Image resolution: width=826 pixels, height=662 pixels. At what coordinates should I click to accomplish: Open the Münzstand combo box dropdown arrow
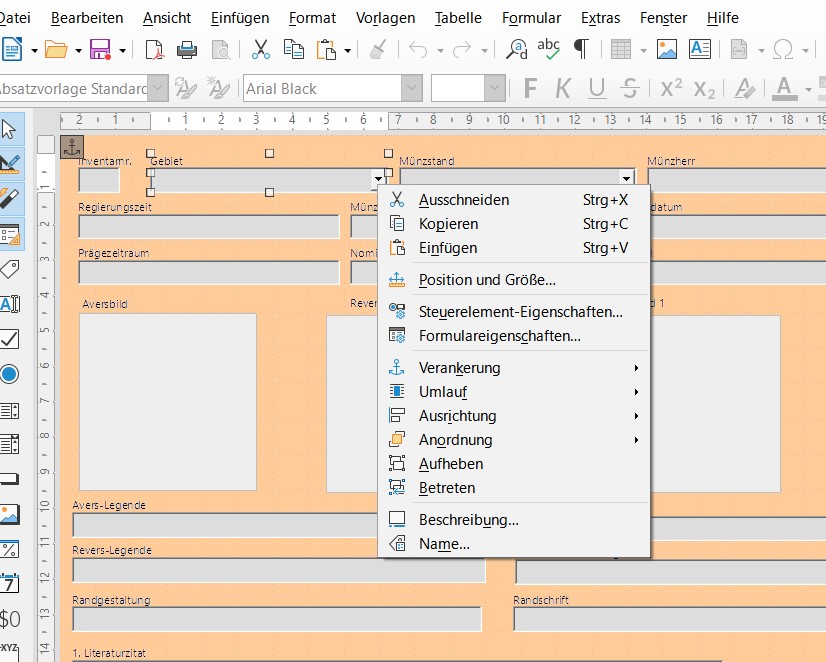coord(626,179)
